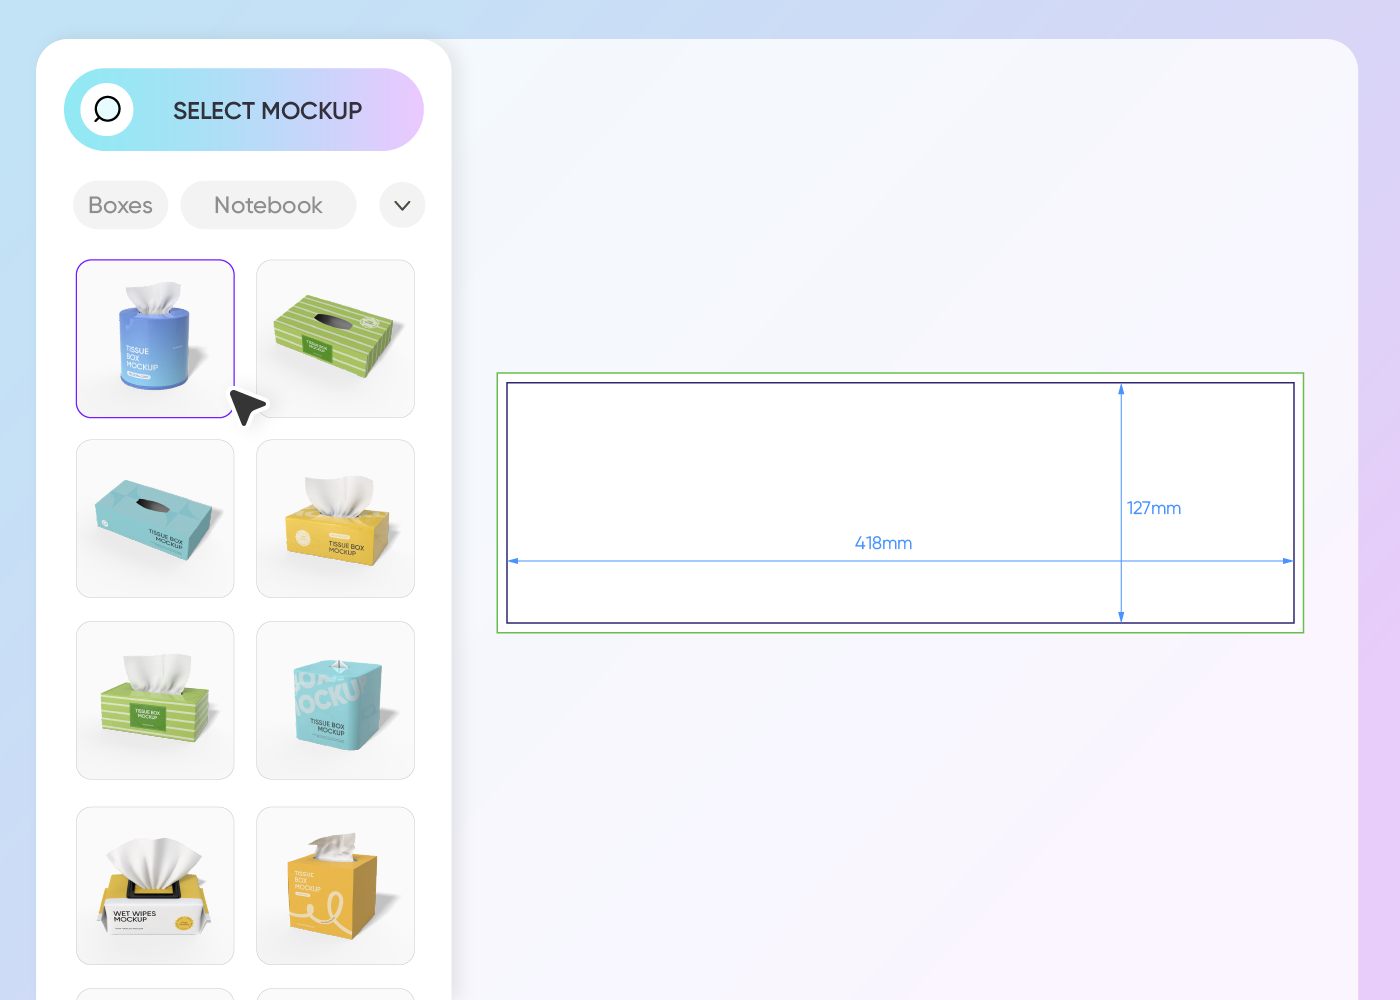
Task: Pick the yellow cube tissue box mockup
Action: tap(335, 885)
